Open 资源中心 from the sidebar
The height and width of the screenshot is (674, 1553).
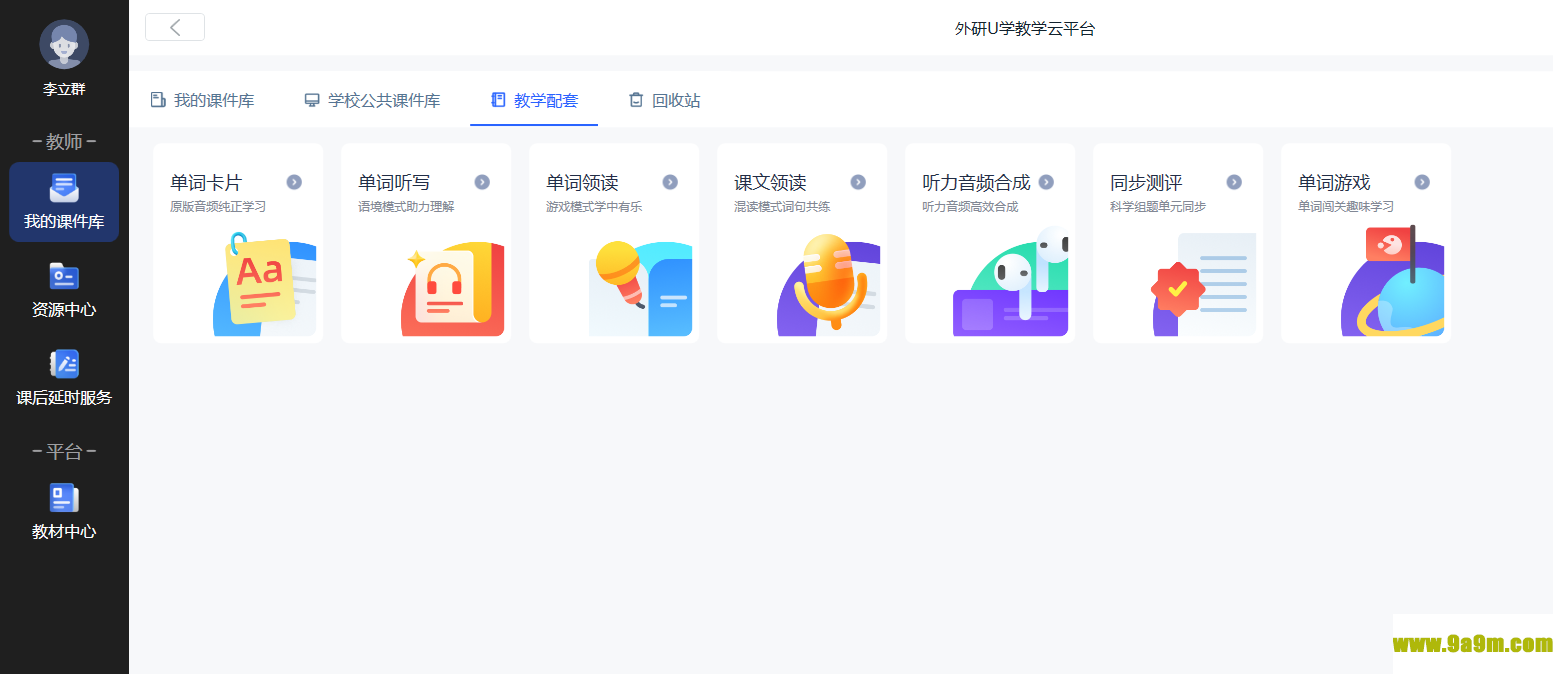64,290
